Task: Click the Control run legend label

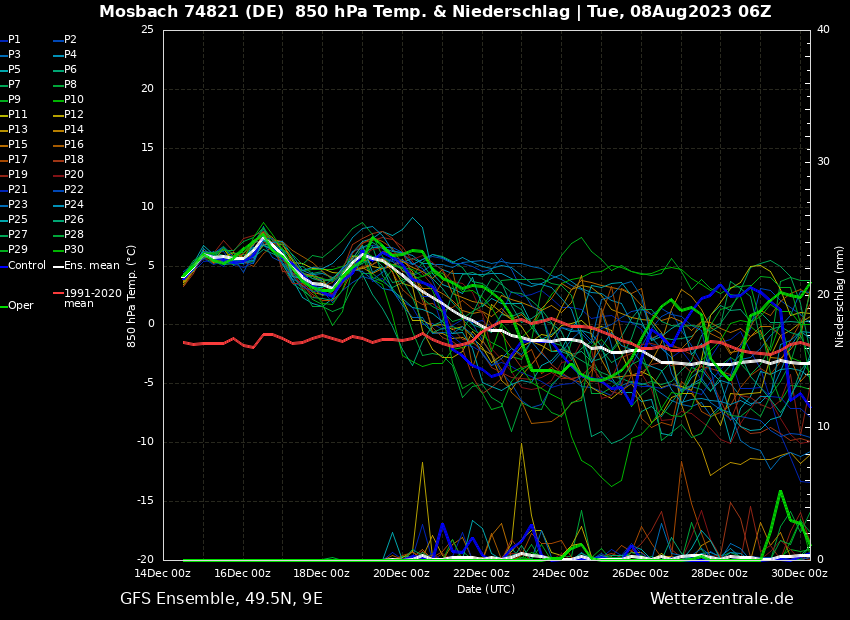Action: point(27,266)
